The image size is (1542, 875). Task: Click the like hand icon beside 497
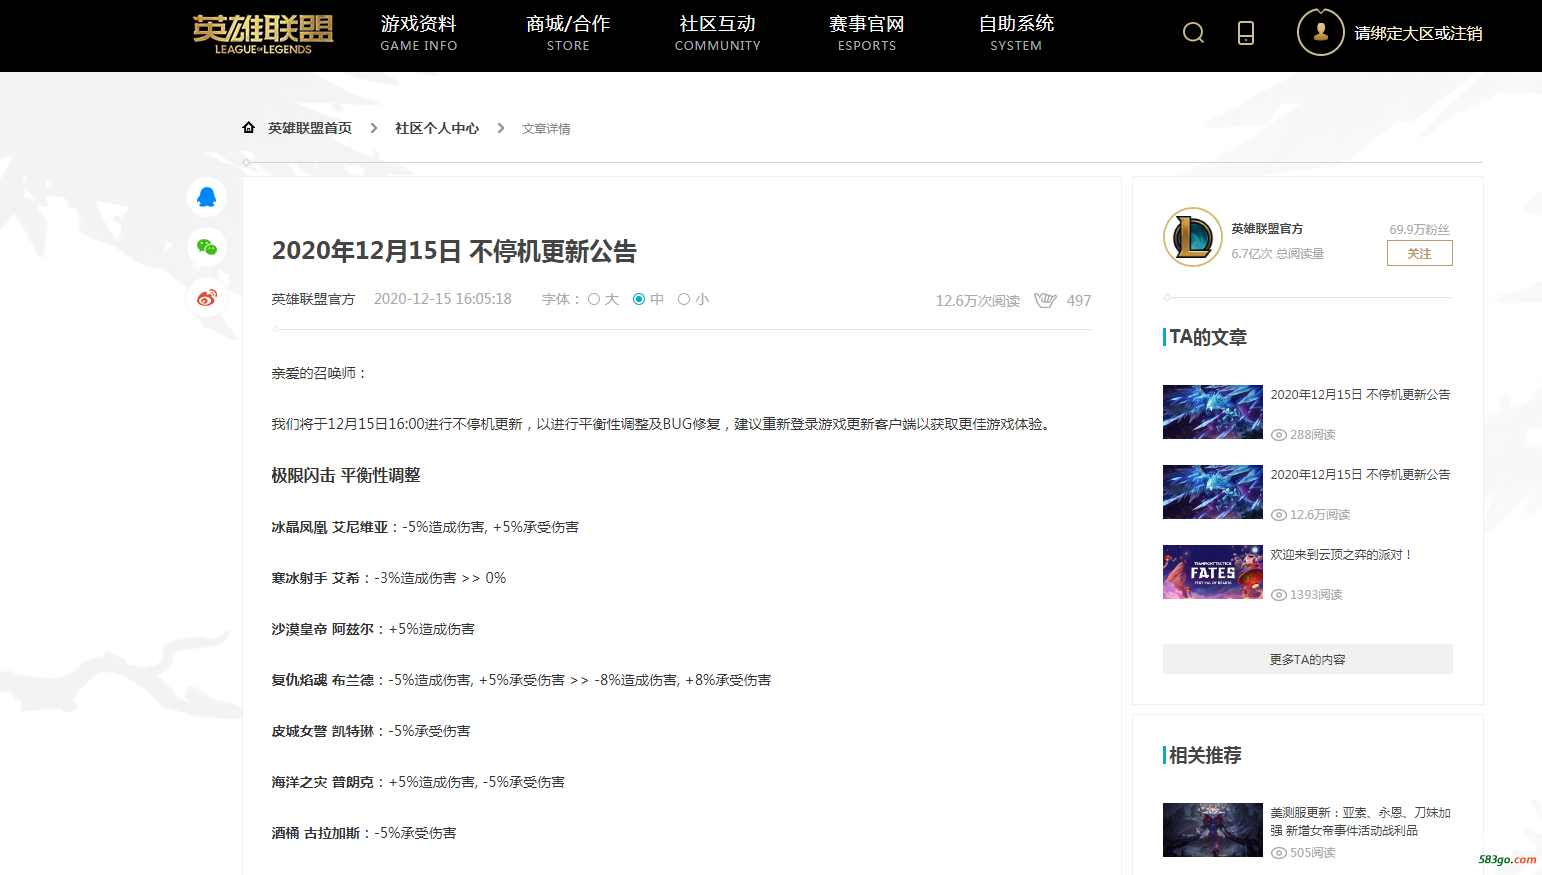coord(1045,300)
